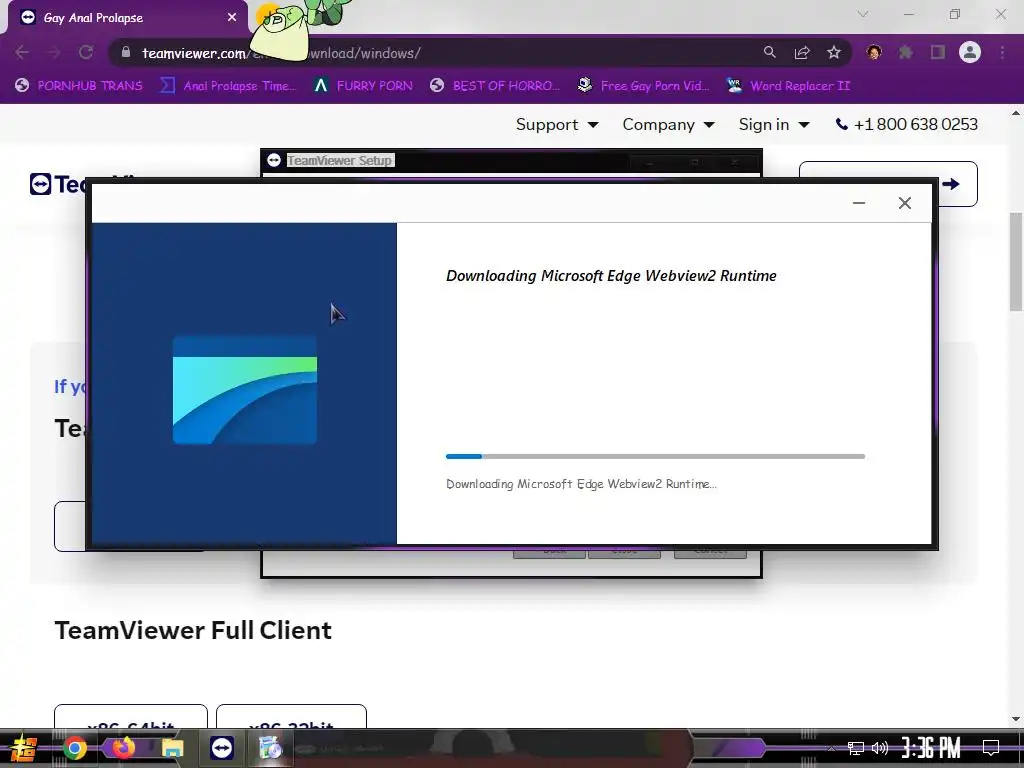
Task: Click the x86 32bit download button
Action: [291, 716]
